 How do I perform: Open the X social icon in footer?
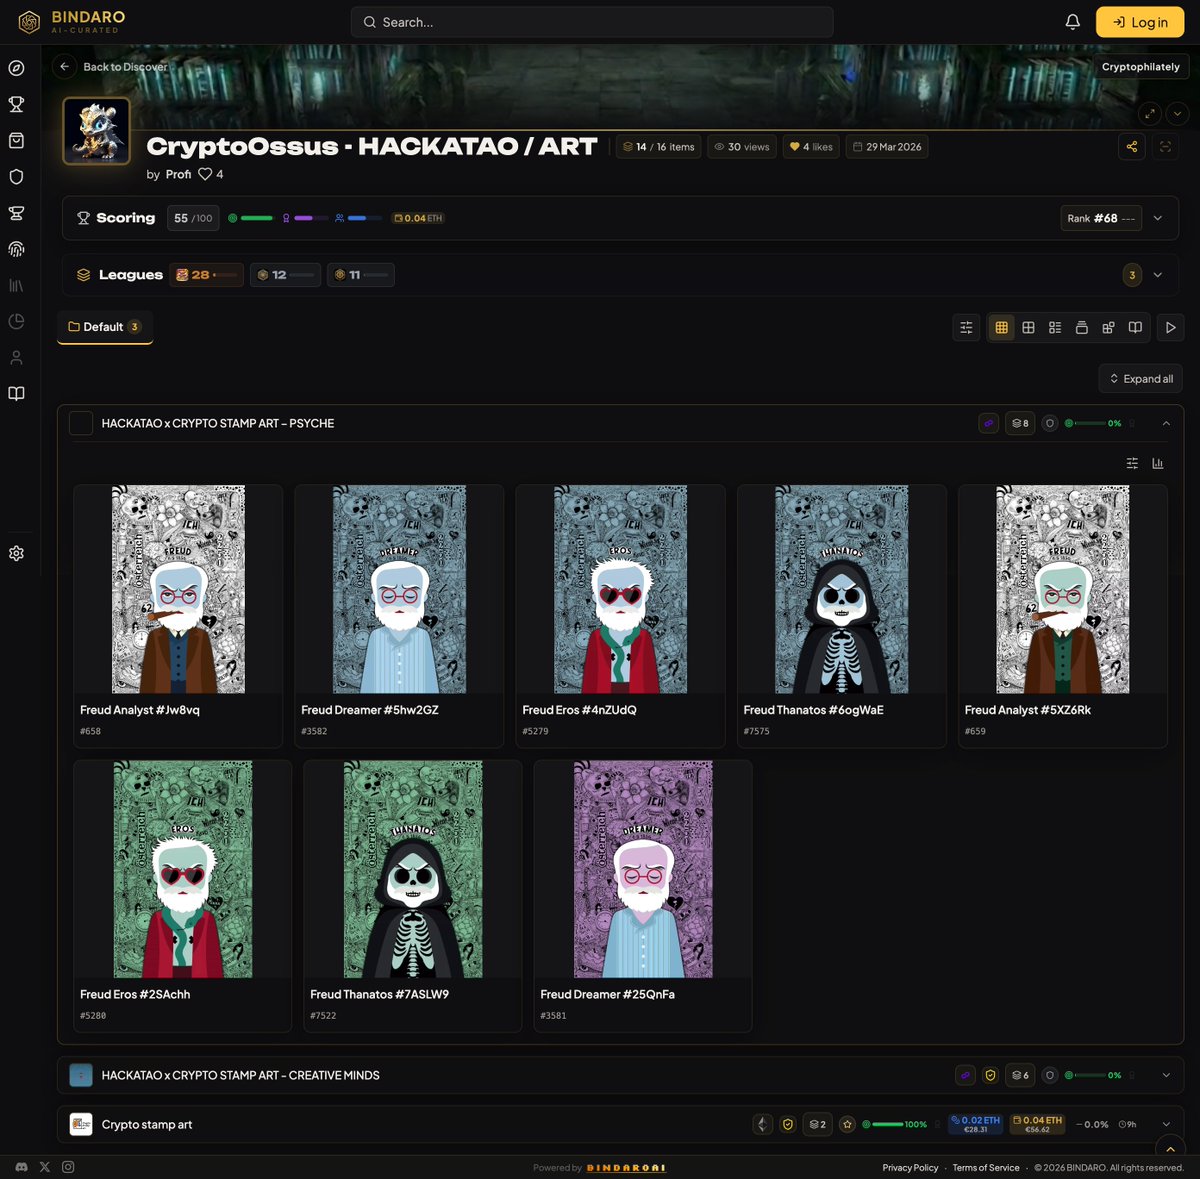coord(45,1167)
